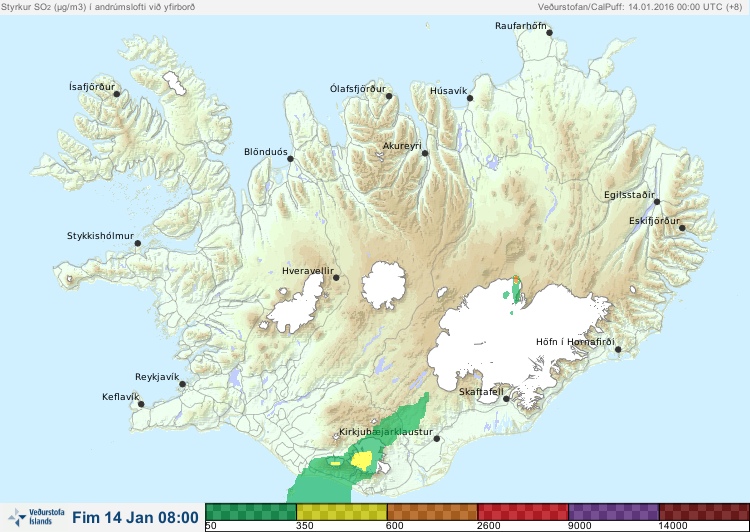Click the Ólafsfjörður place label
This screenshot has height=532, width=750.
(x=358, y=89)
